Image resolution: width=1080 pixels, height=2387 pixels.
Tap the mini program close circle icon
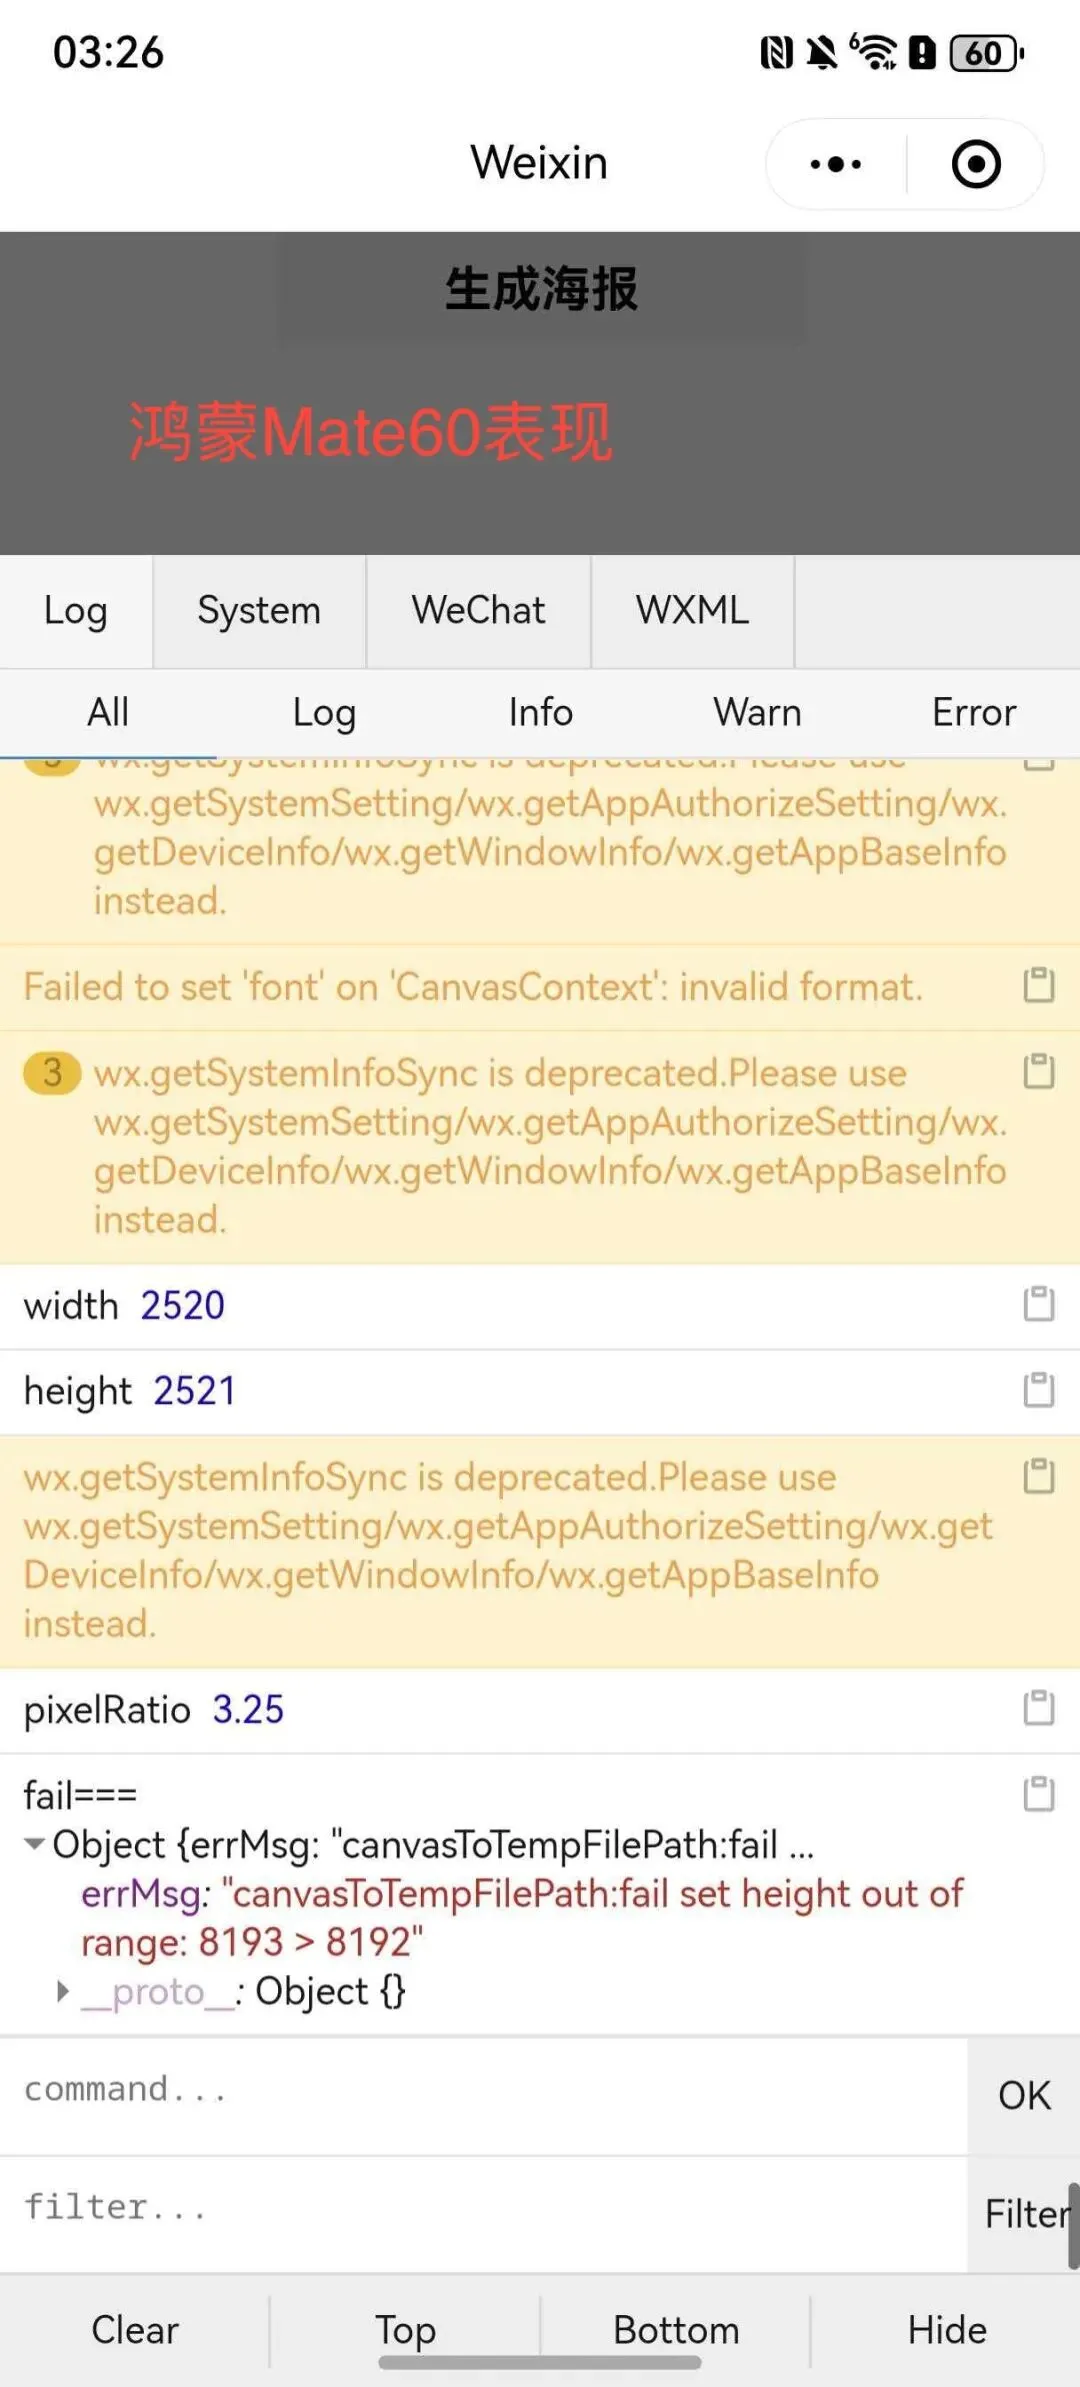point(976,164)
